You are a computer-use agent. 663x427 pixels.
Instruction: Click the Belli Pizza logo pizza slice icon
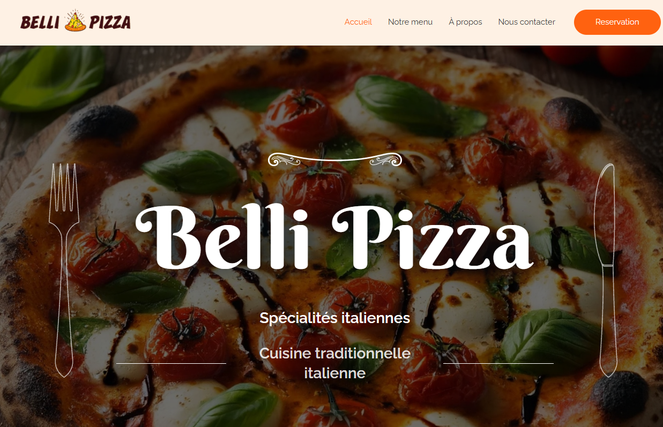click(75, 21)
